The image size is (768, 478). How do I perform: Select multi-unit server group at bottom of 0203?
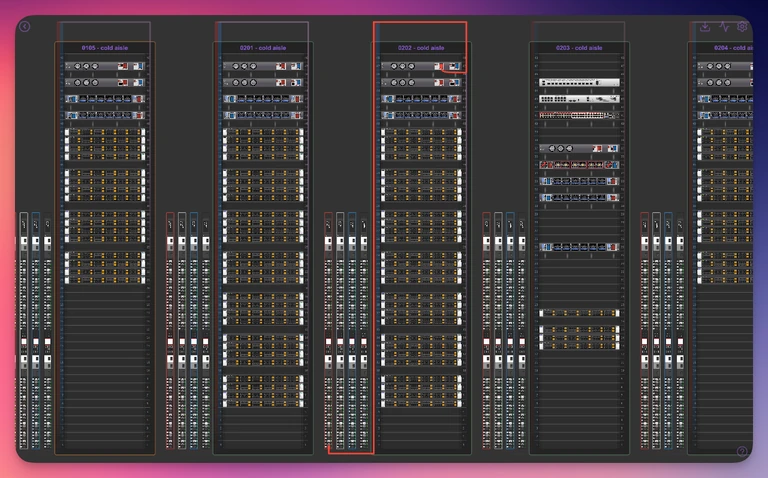click(579, 337)
